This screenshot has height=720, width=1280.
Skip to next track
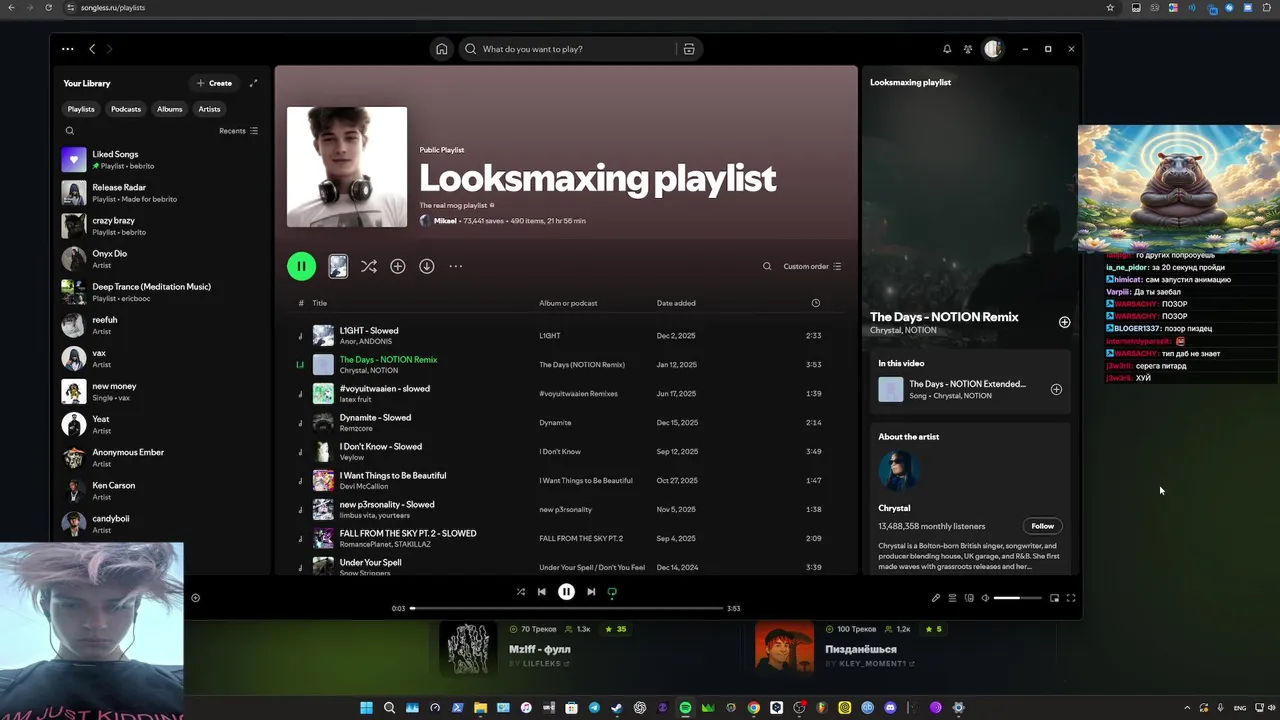pos(591,592)
